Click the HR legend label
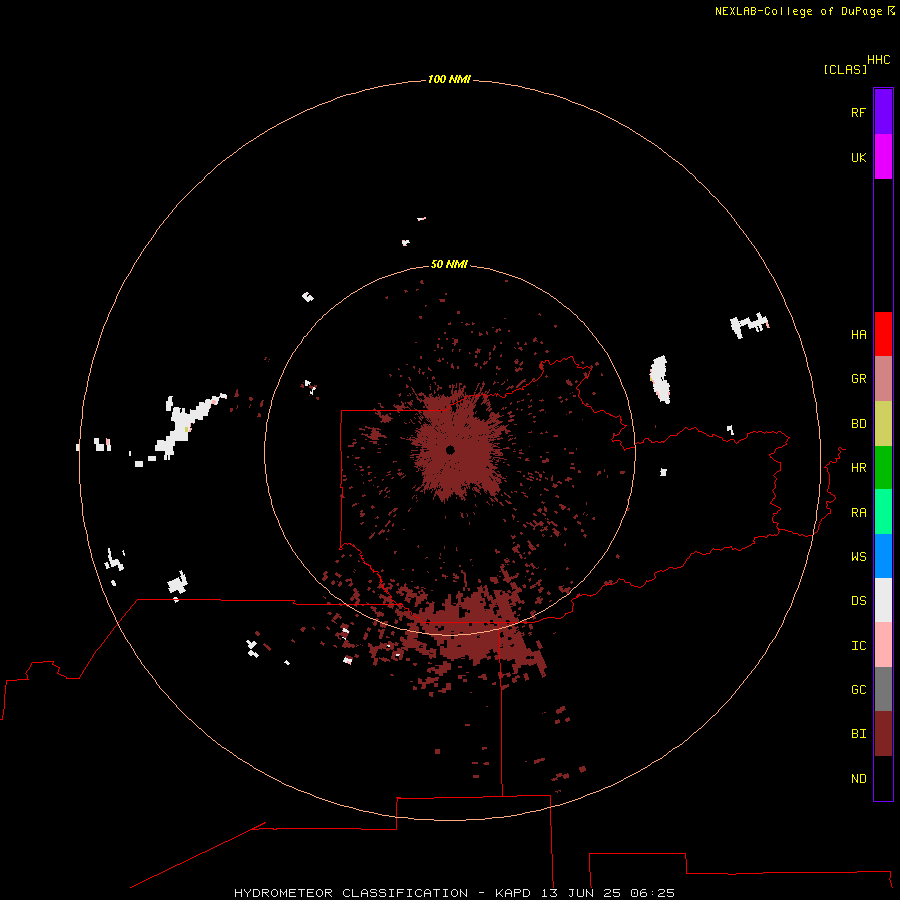 (858, 468)
